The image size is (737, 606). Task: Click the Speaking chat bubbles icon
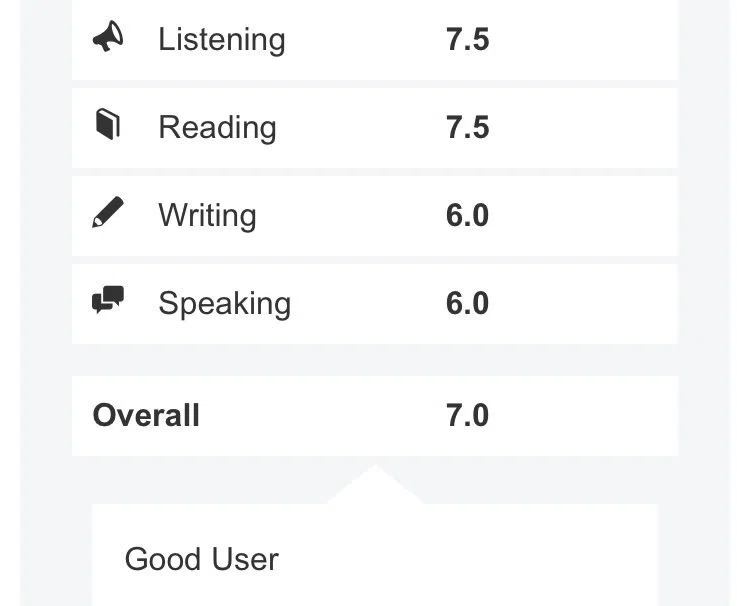tap(108, 299)
